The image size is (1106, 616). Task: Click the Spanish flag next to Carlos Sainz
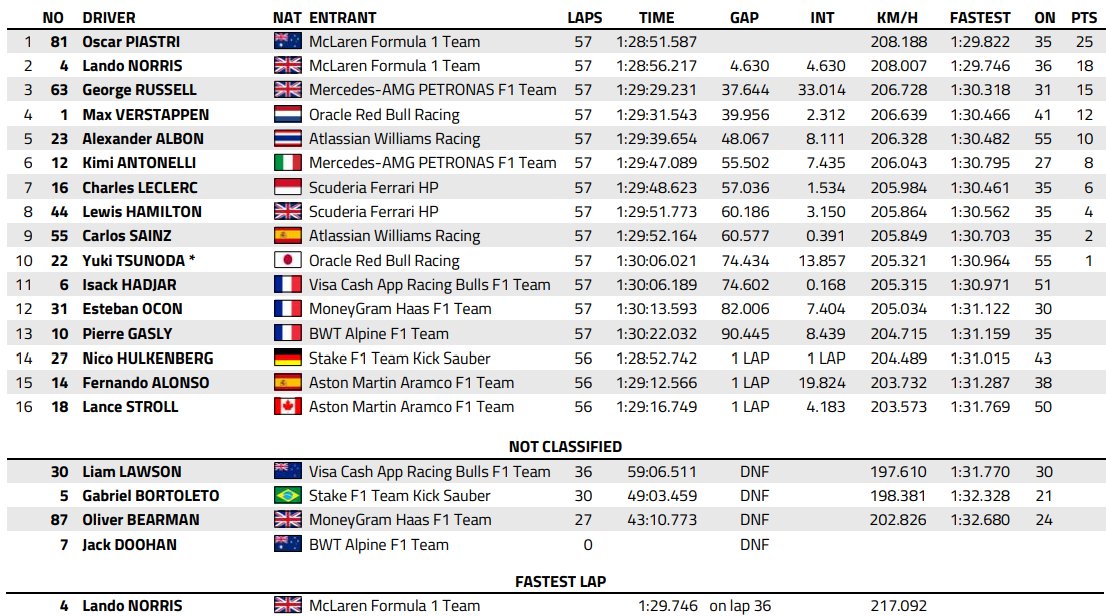point(287,236)
